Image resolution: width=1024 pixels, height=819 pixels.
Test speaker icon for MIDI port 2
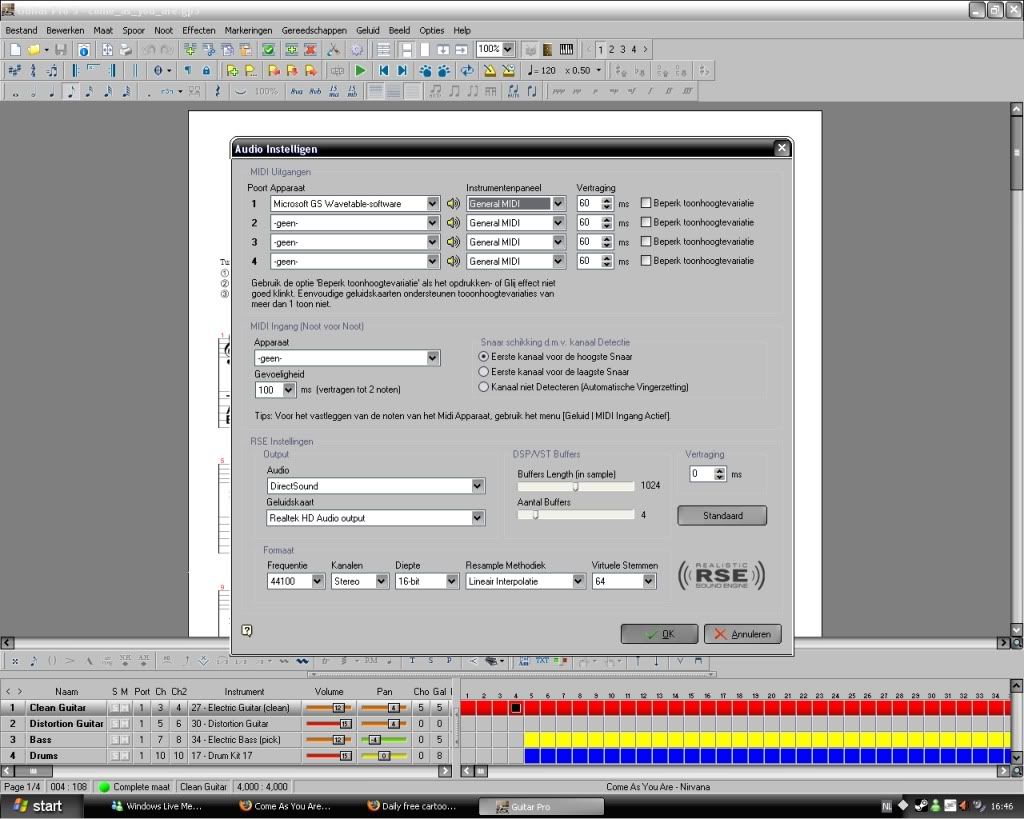(x=453, y=223)
